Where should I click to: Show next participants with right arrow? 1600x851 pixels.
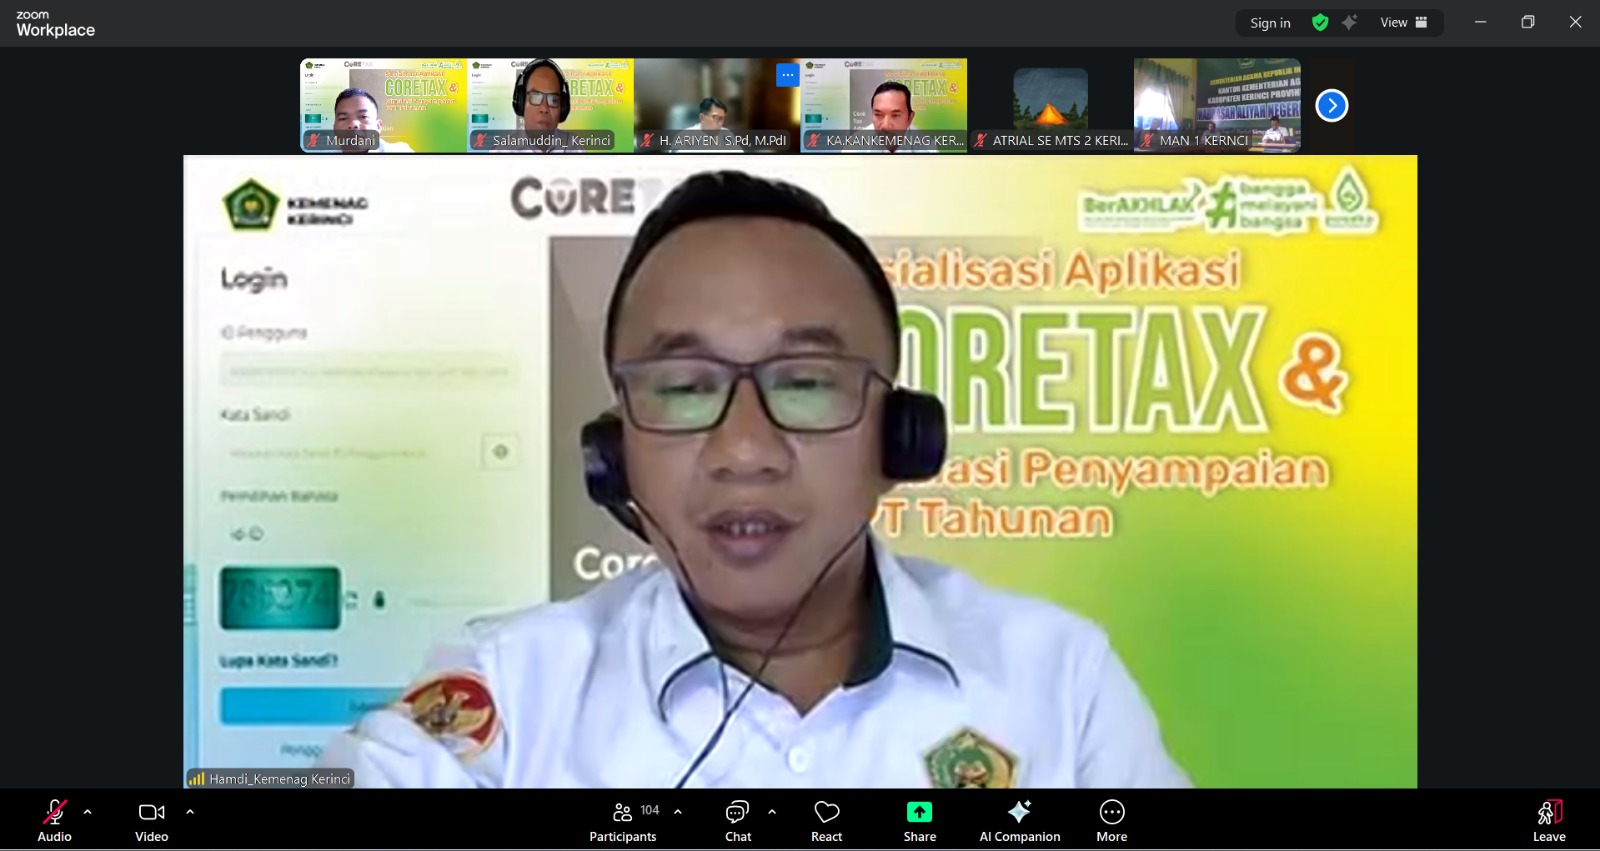1331,105
